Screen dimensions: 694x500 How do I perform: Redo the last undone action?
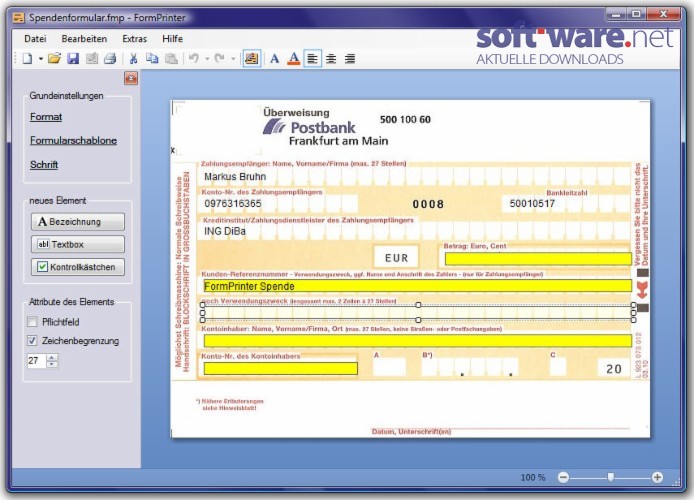point(220,59)
